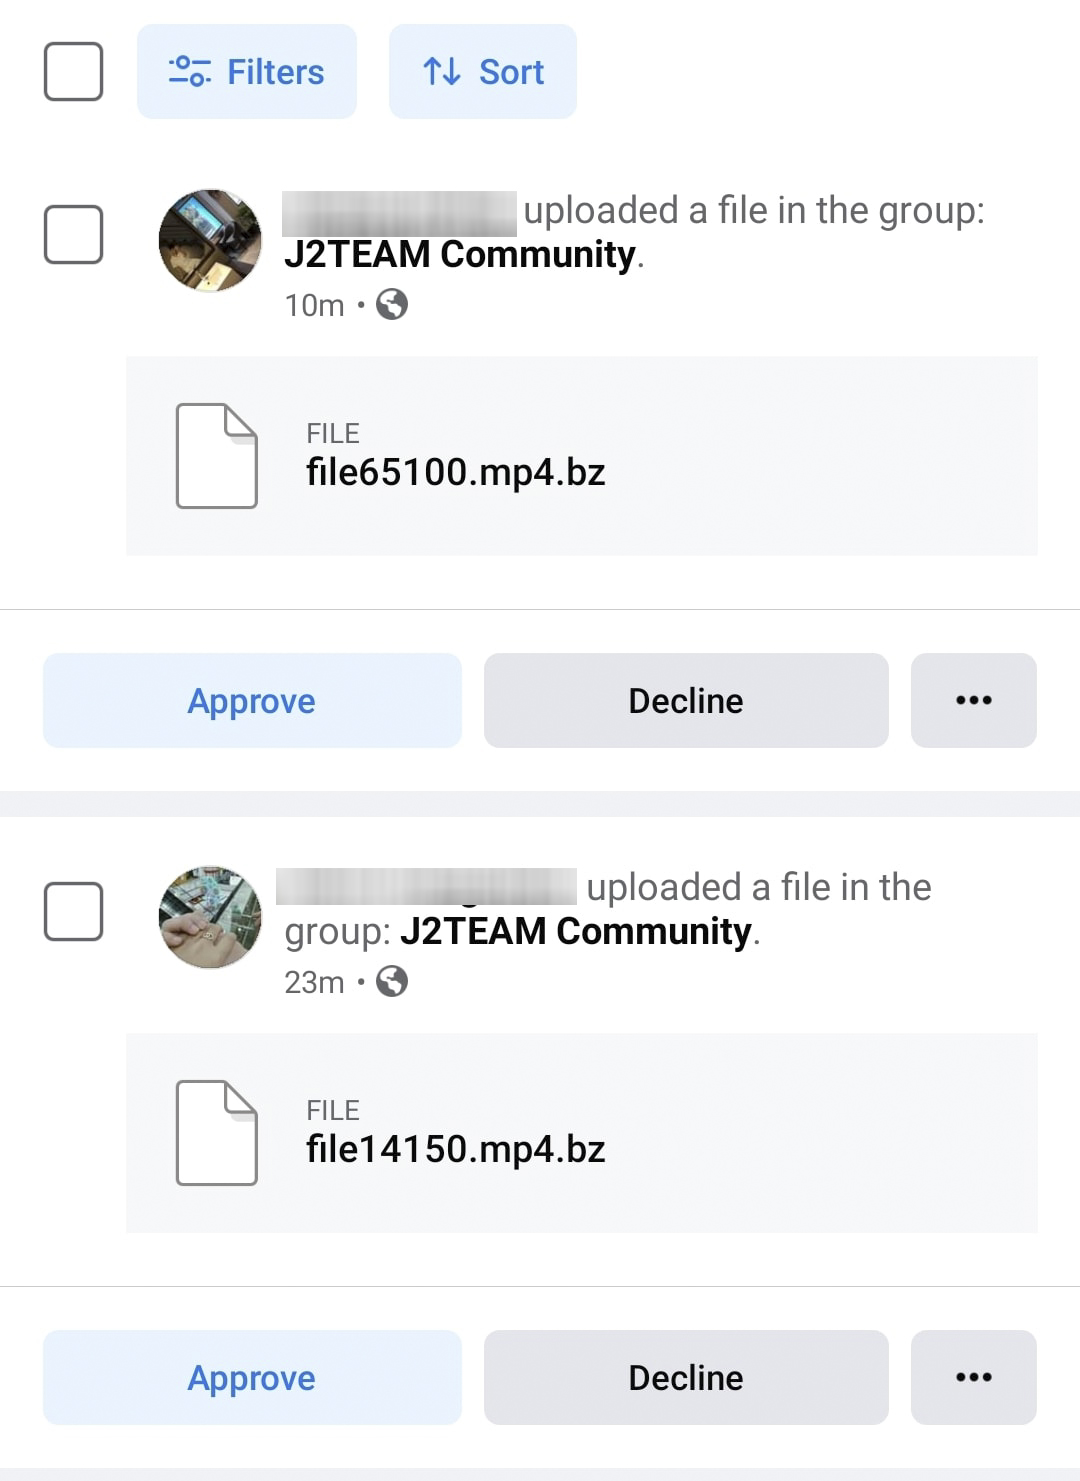Open J2TEAM Community link in the 23m post
Image resolution: width=1080 pixels, height=1481 pixels.
[576, 932]
